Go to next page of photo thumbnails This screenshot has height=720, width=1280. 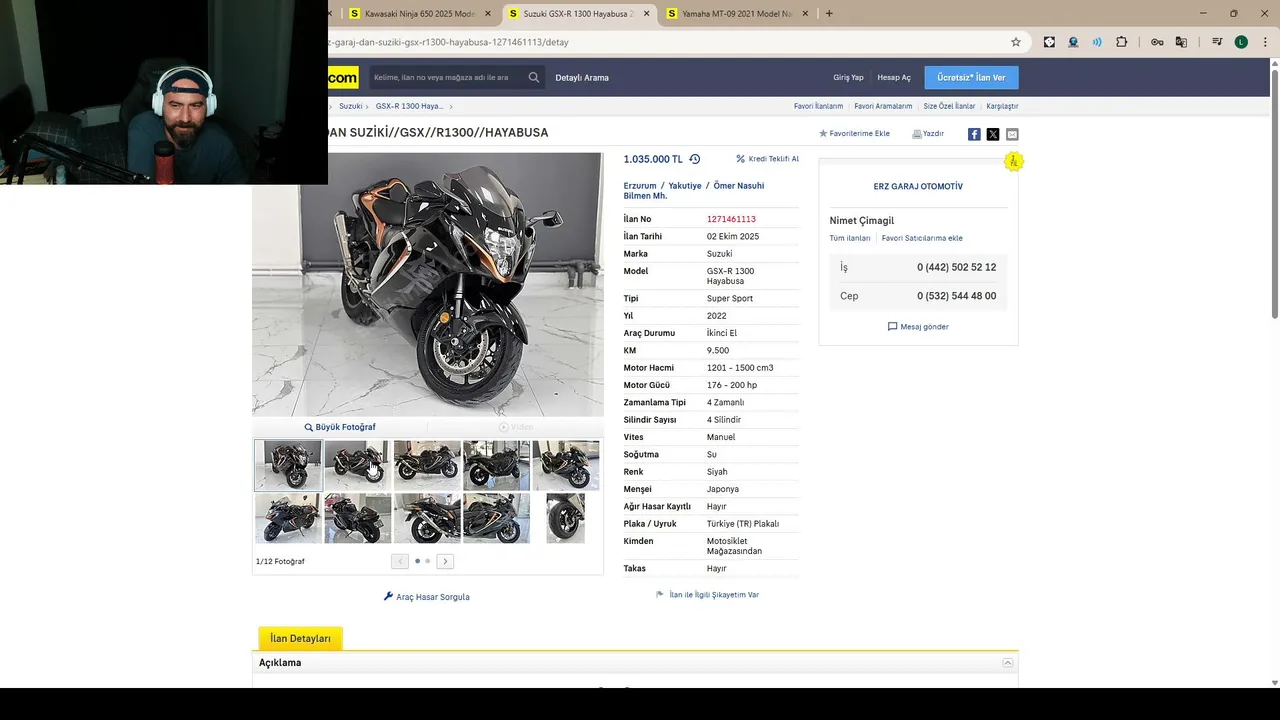[x=445, y=561]
